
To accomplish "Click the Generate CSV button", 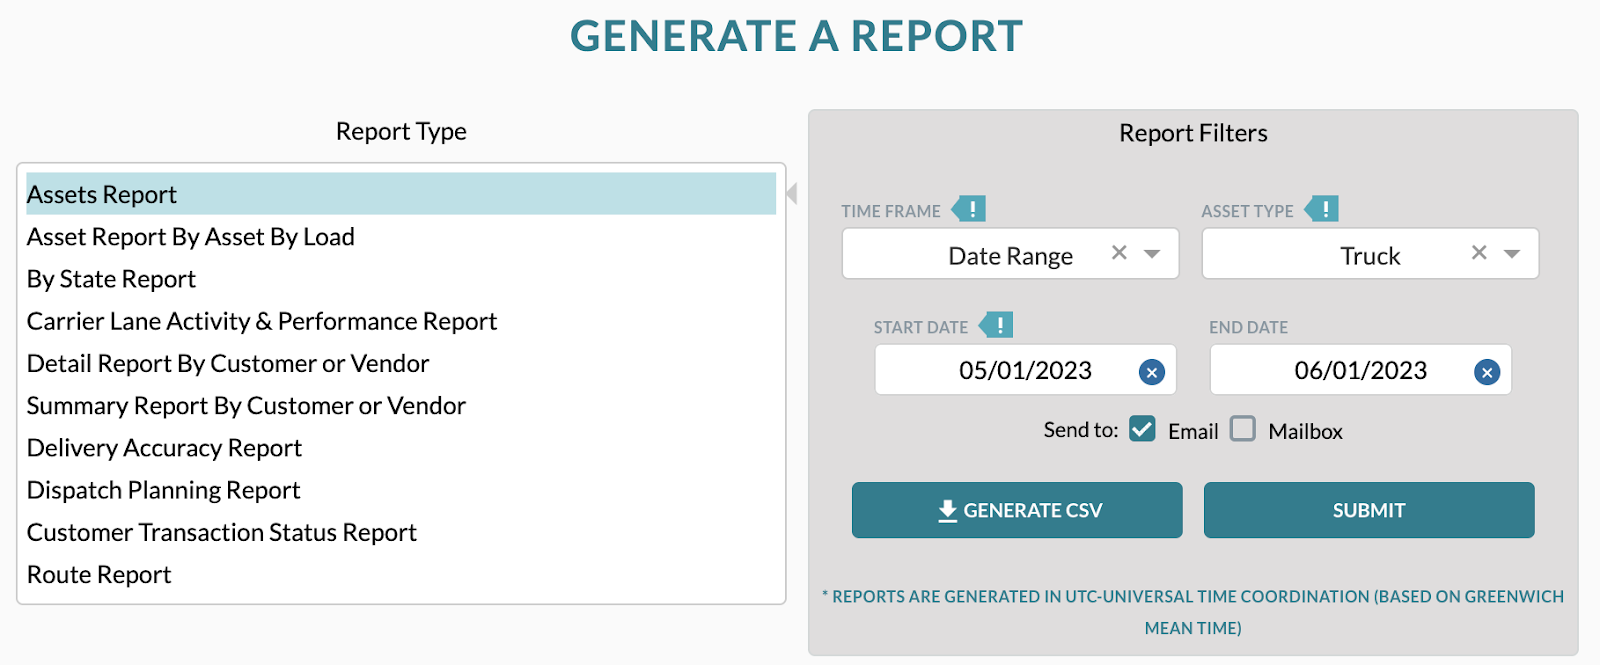I will 1017,510.
